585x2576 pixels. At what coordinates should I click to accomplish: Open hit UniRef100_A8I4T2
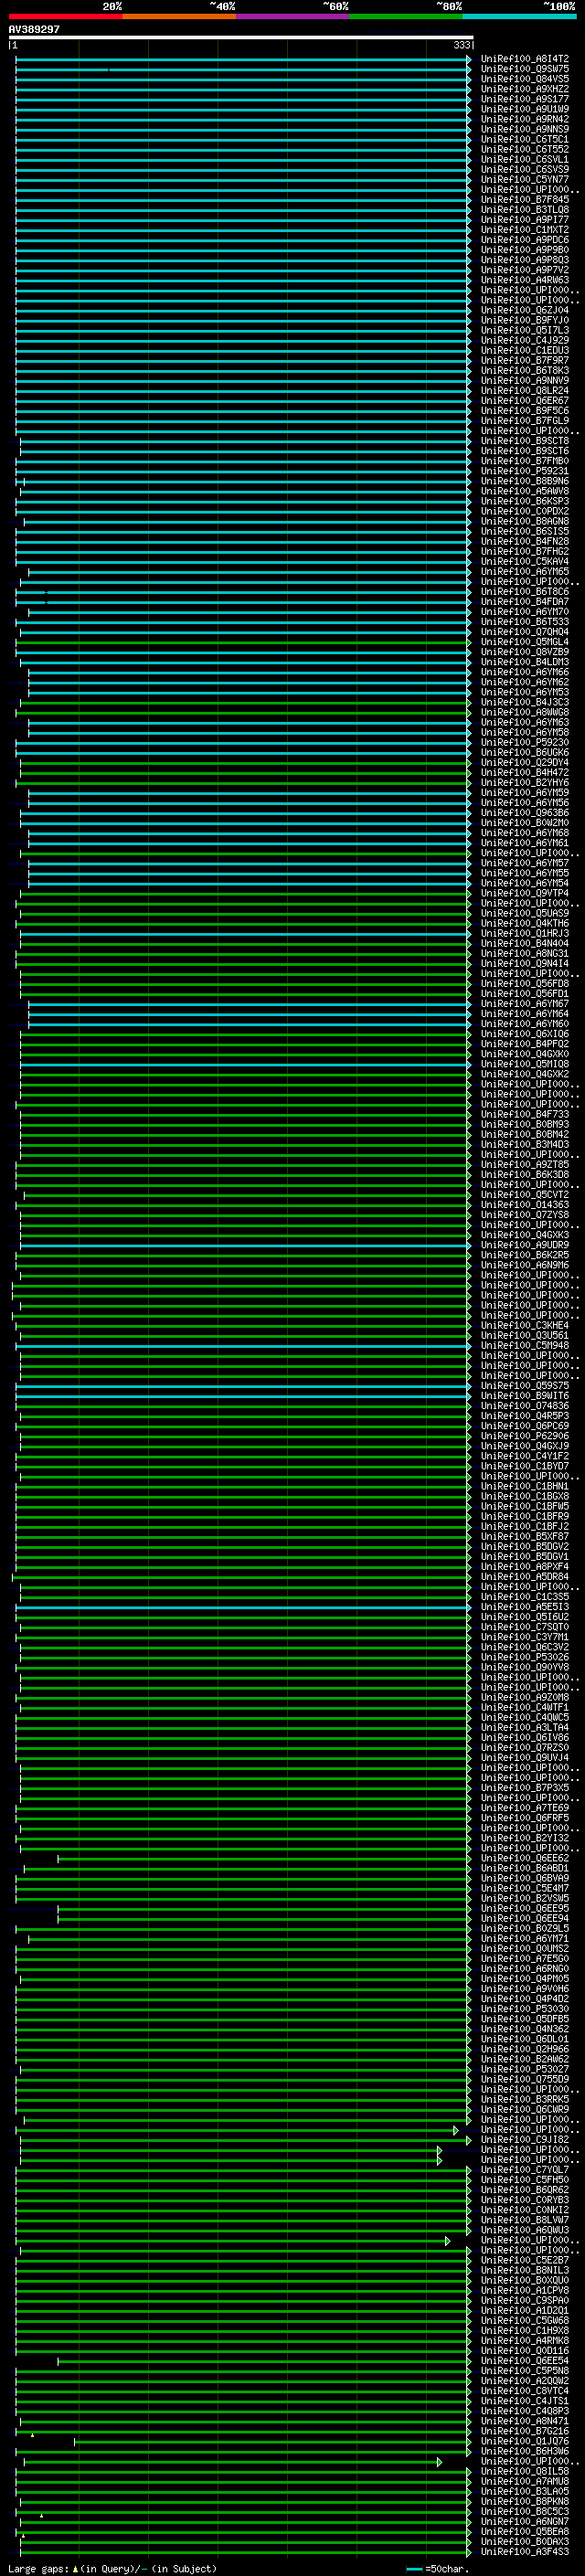(x=525, y=59)
